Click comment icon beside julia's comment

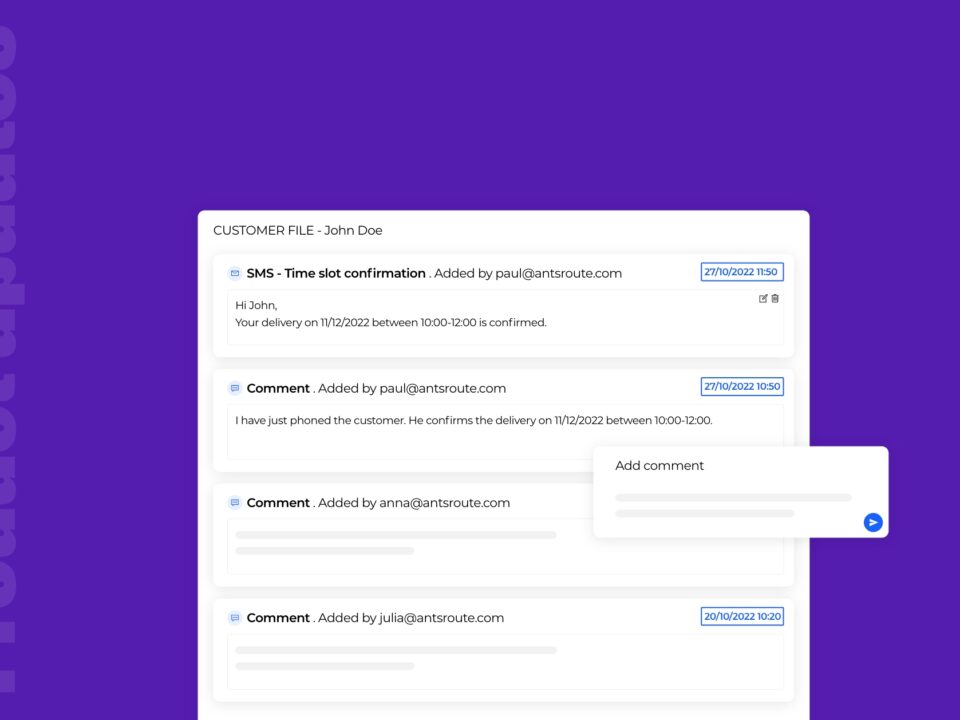(235, 618)
